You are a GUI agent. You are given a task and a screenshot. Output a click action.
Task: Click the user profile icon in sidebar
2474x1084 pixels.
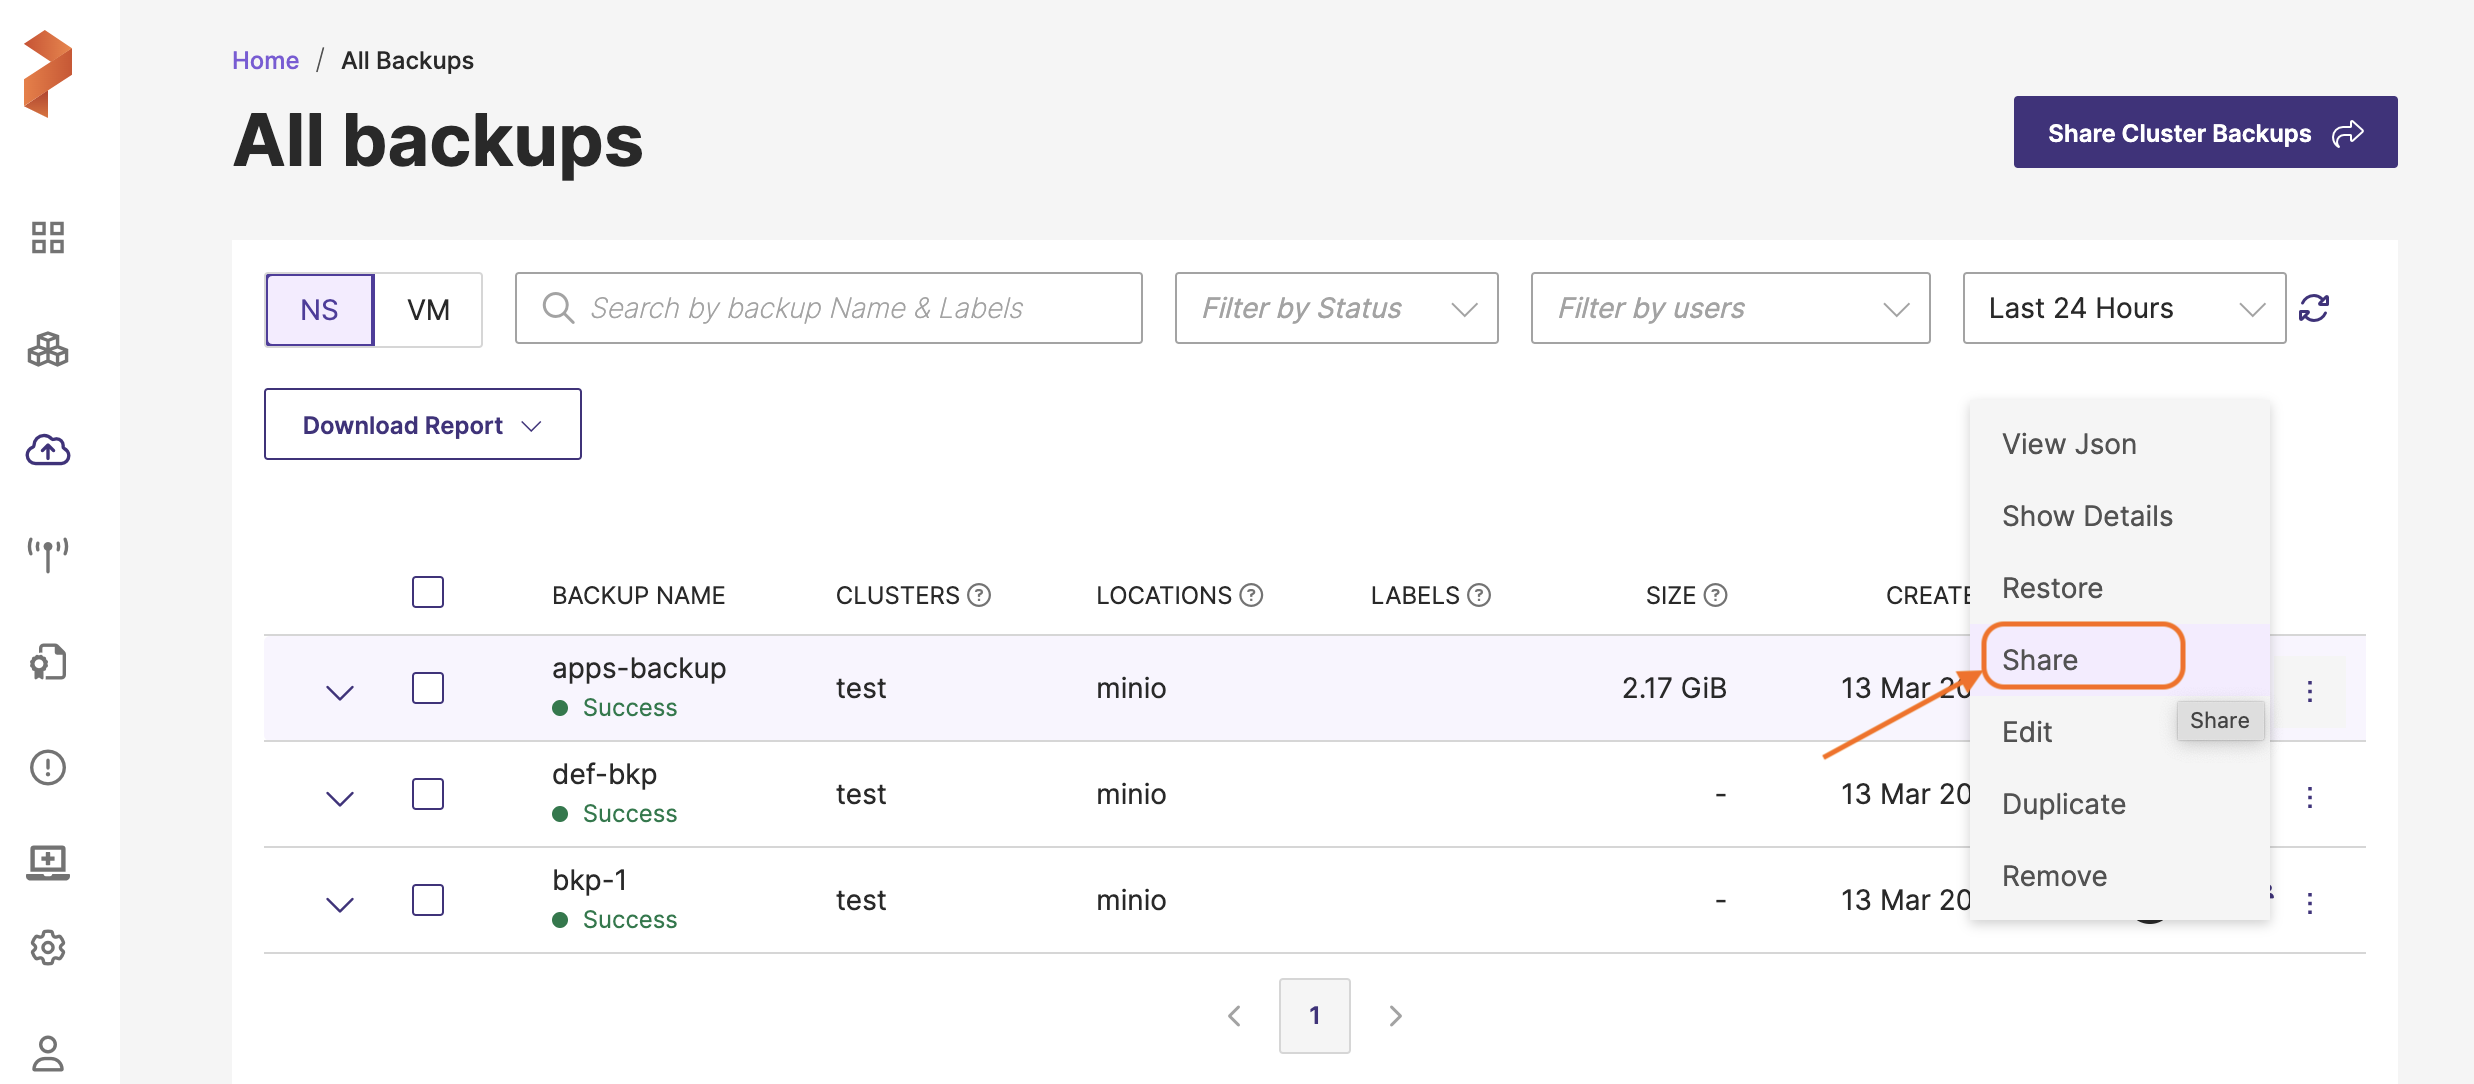(x=48, y=1053)
